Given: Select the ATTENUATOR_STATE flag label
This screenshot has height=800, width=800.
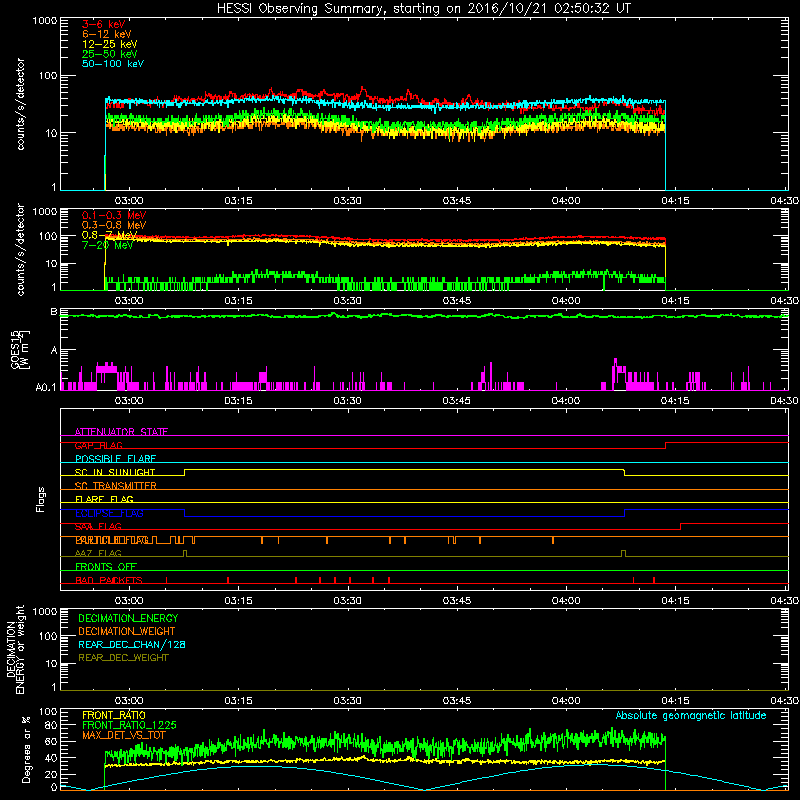Looking at the screenshot, I should pos(121,432).
